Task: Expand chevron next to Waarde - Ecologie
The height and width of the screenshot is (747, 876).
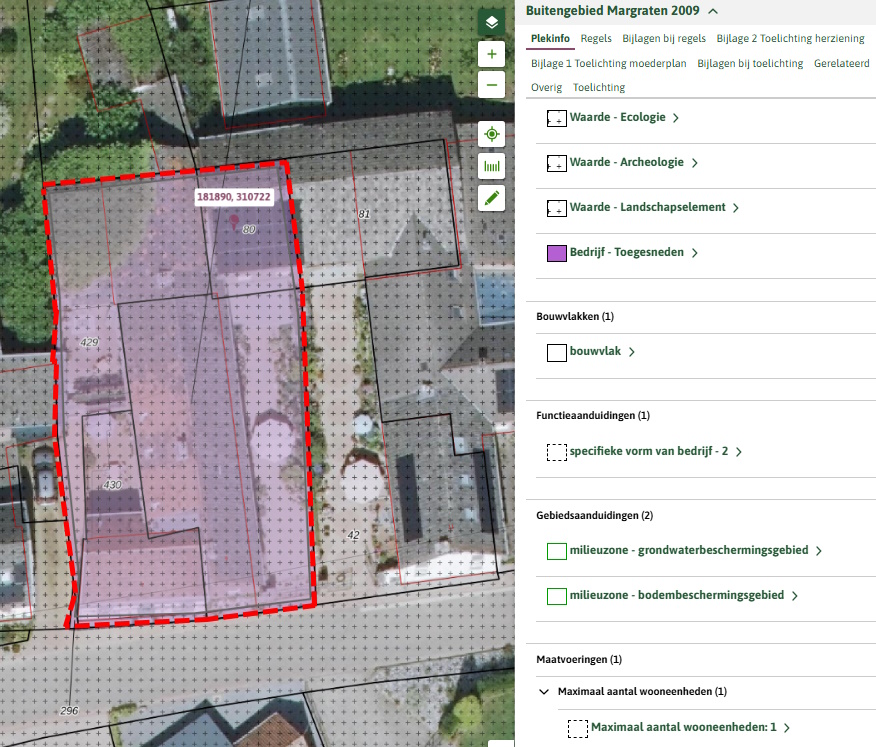Action: [676, 118]
